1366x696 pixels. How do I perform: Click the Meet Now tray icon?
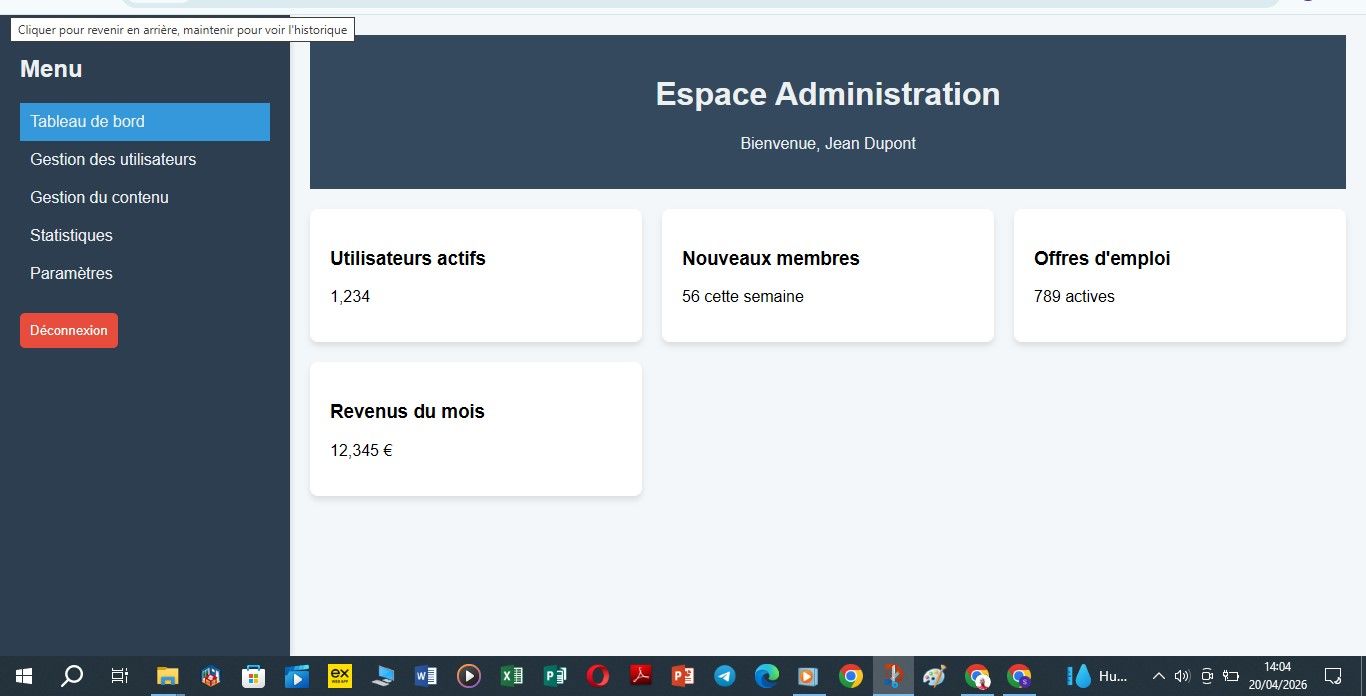point(1207,676)
